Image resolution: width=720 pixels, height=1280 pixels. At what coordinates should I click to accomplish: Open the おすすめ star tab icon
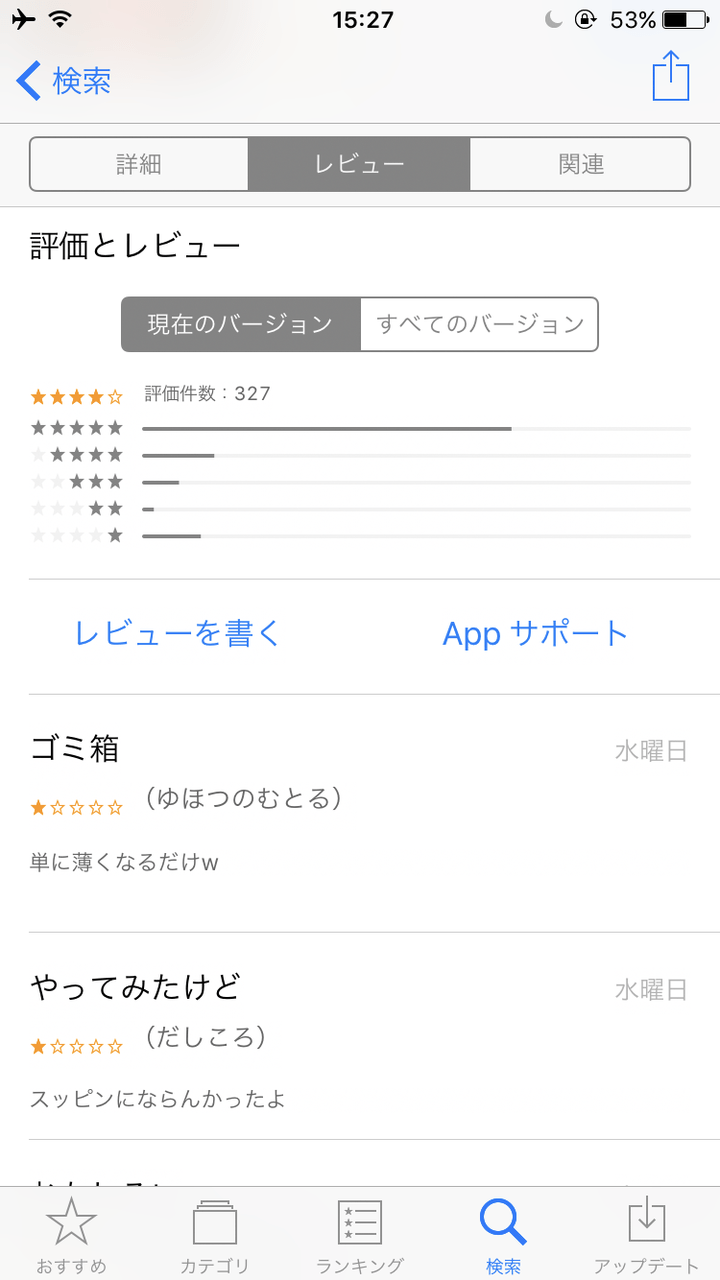(71, 1222)
